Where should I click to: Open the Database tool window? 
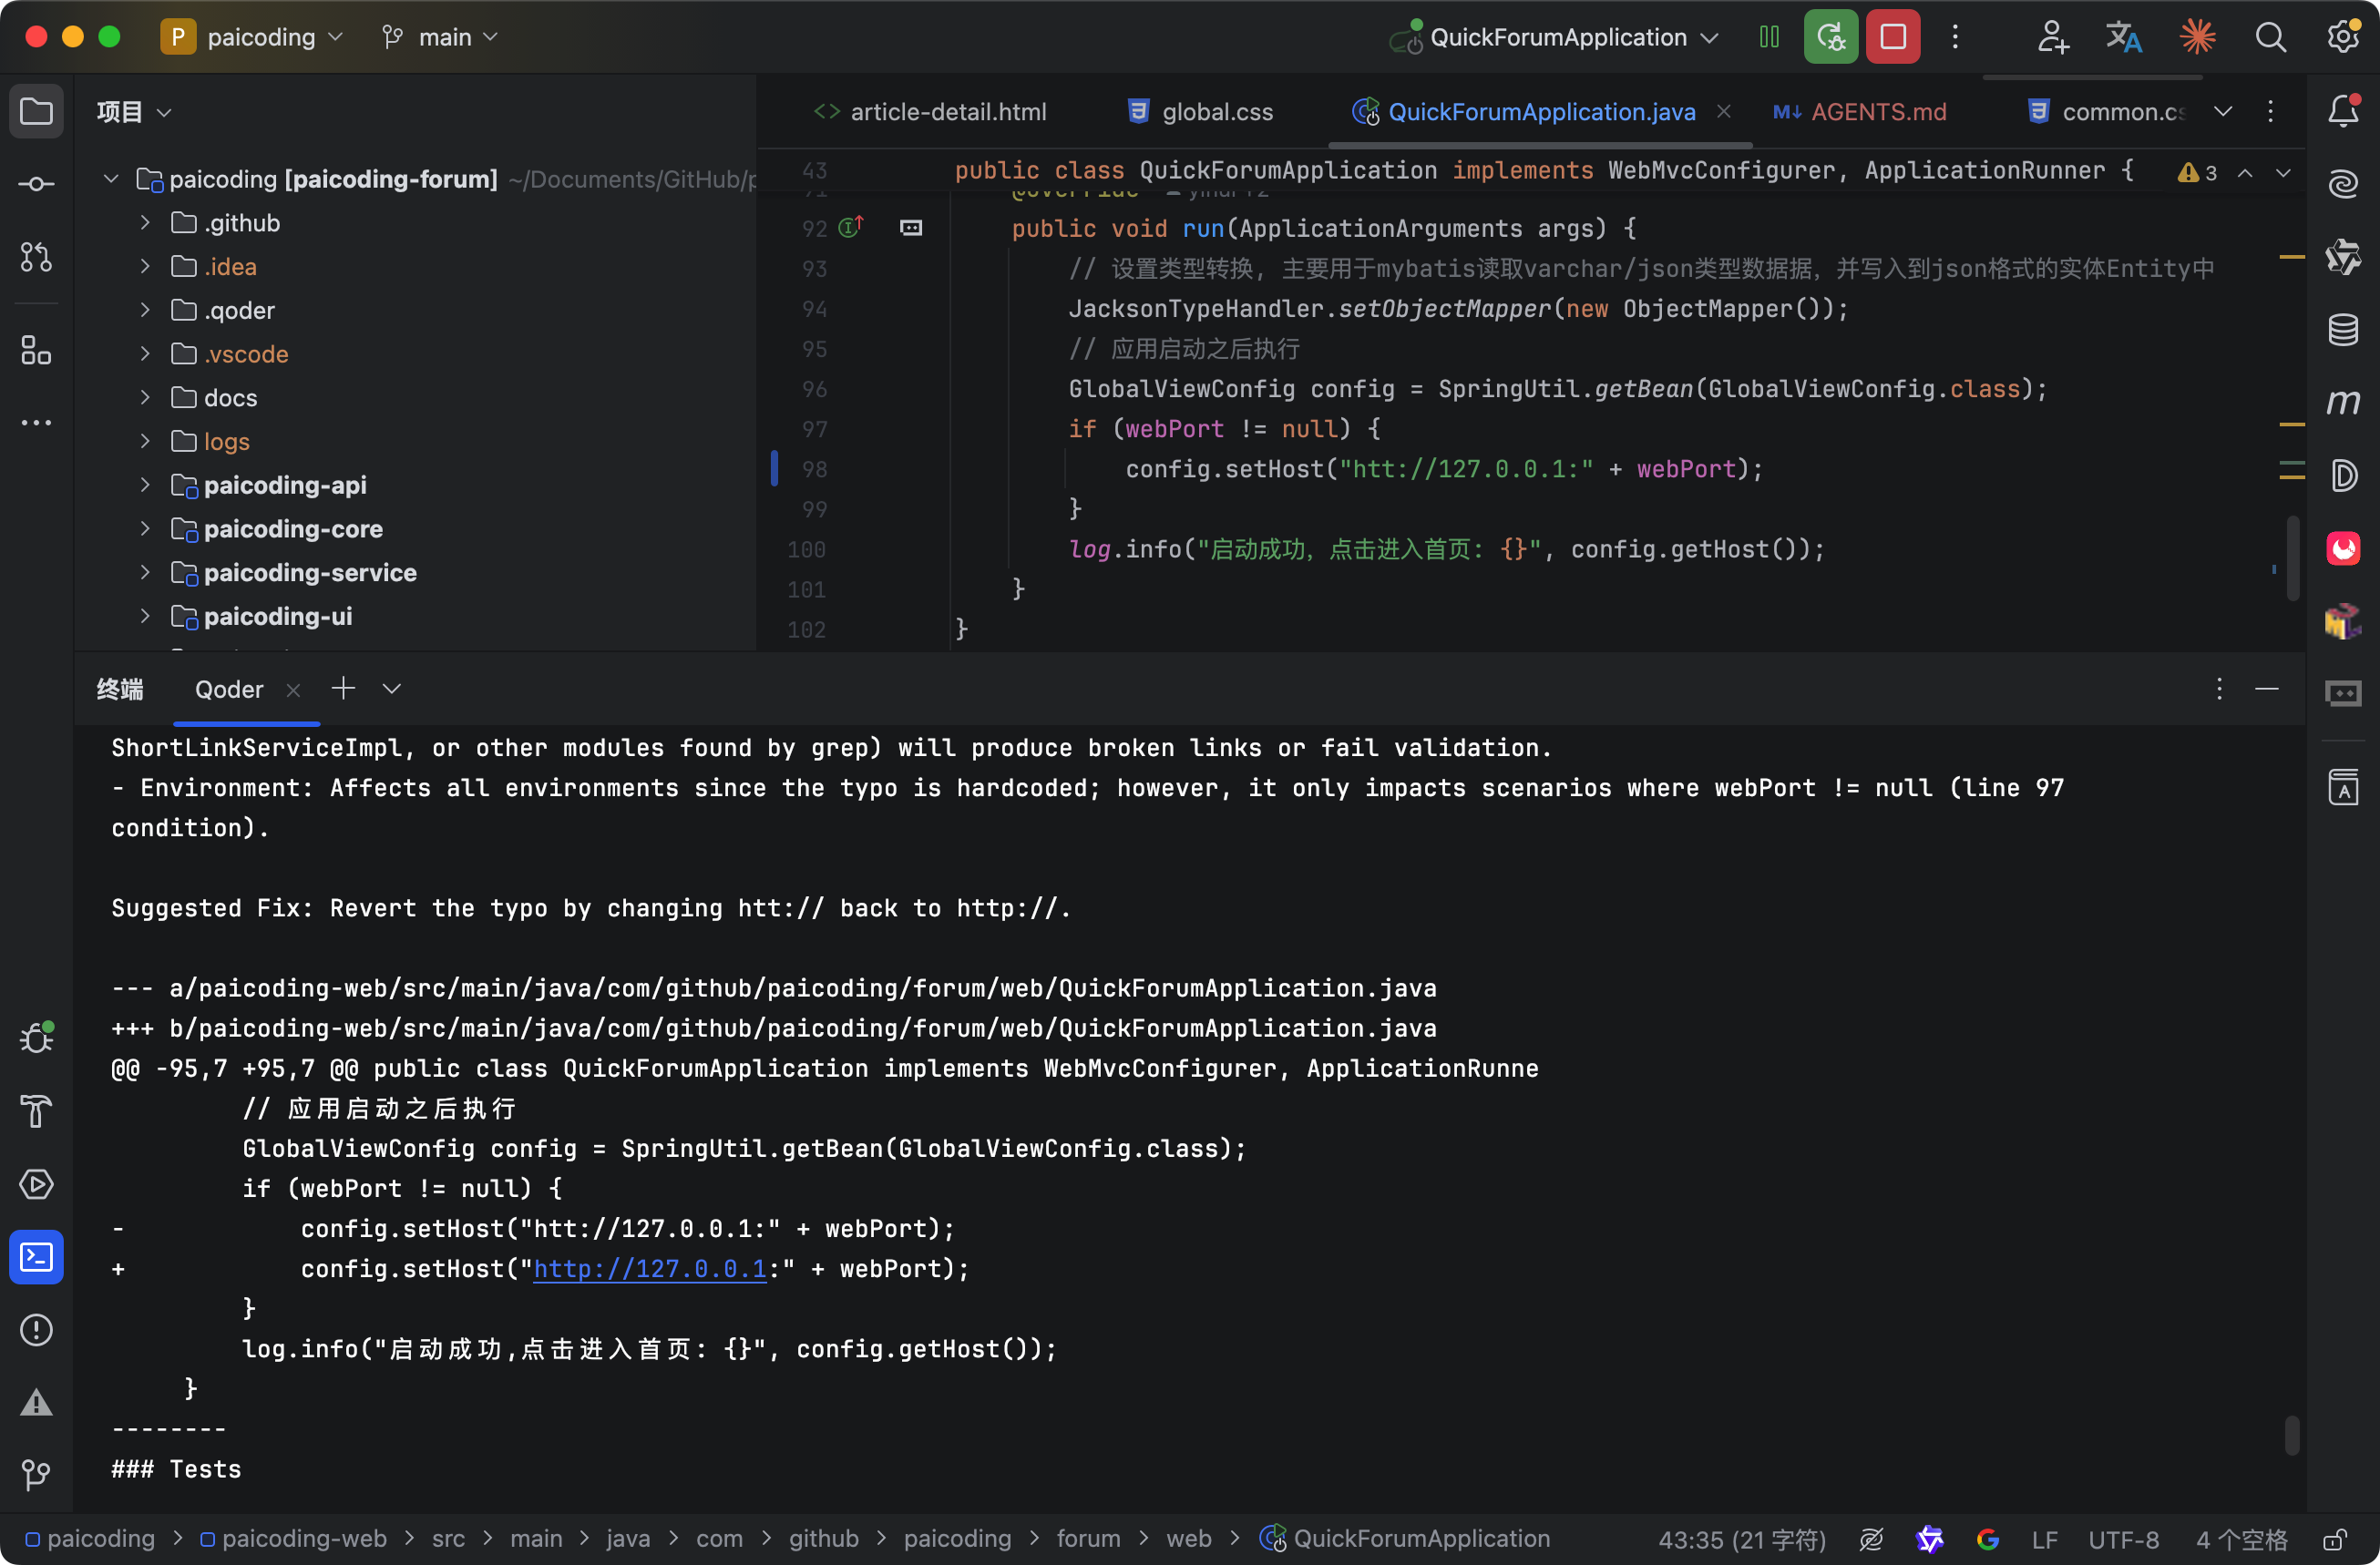click(x=2343, y=329)
